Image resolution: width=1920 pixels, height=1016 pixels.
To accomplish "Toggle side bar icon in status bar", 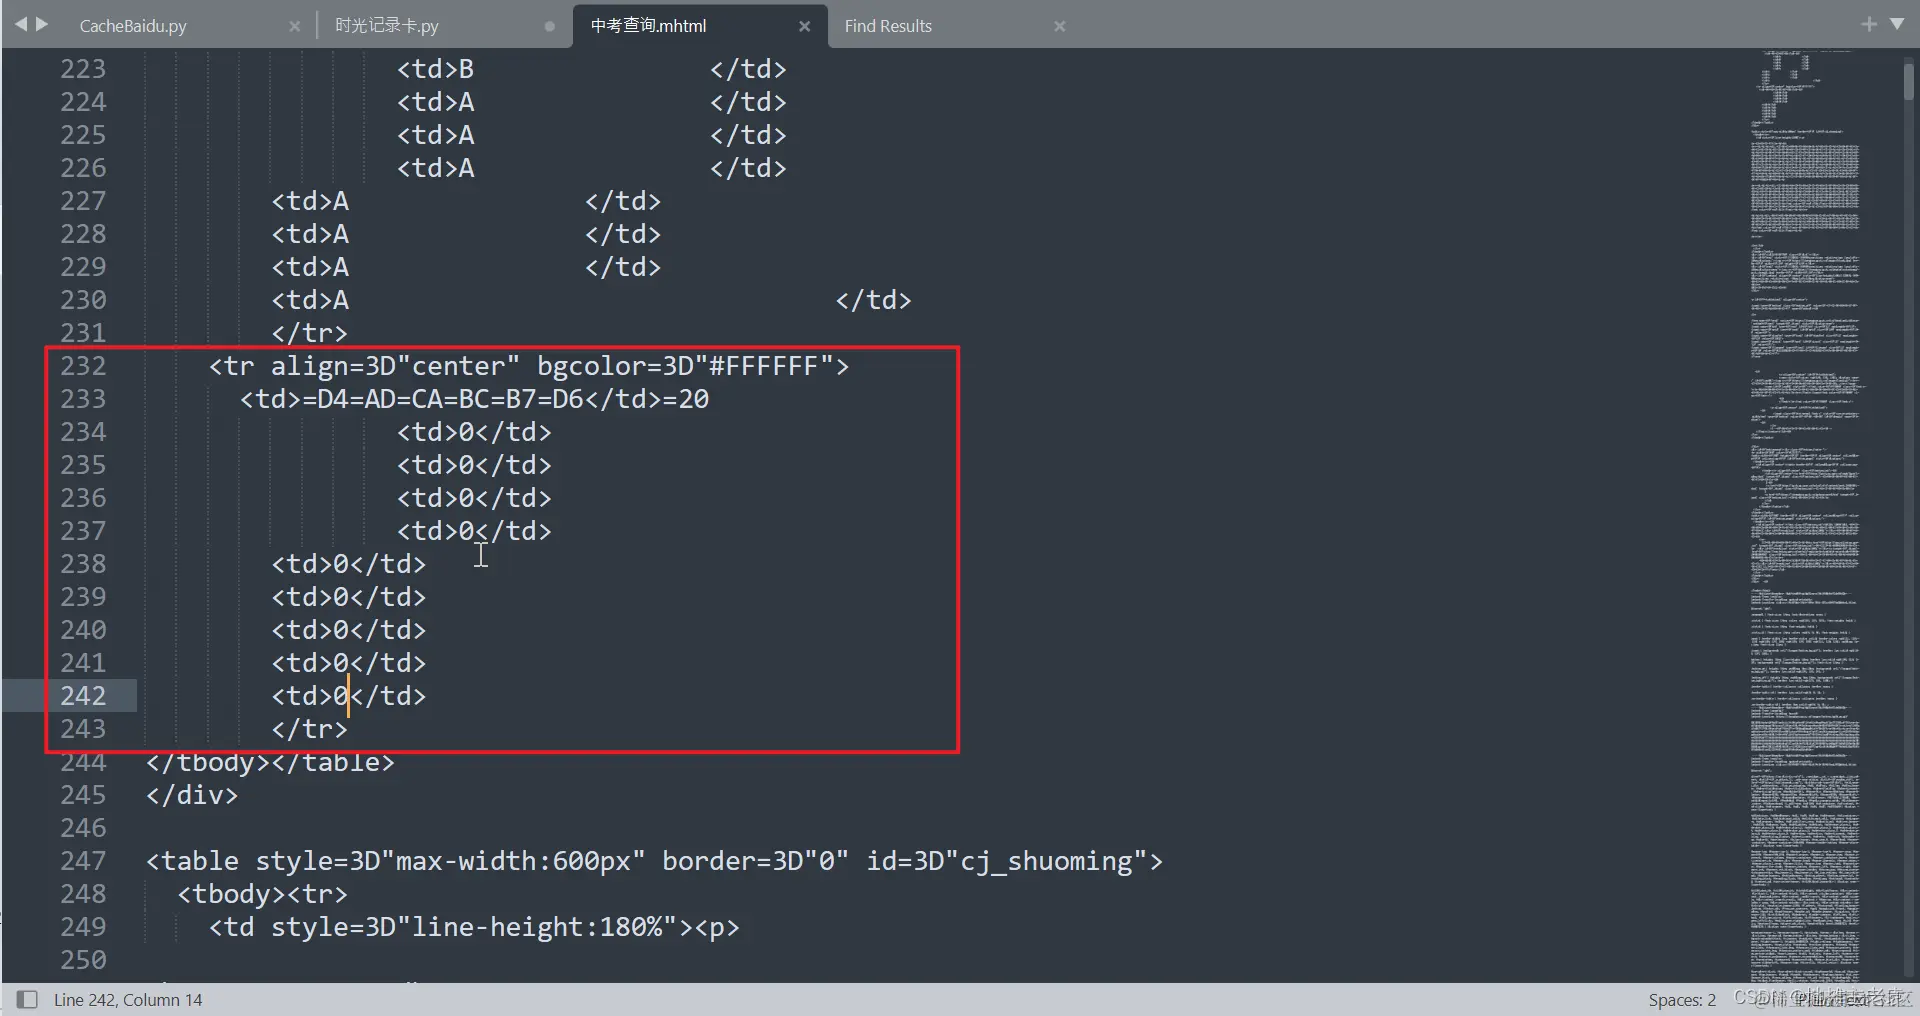I will (28, 999).
